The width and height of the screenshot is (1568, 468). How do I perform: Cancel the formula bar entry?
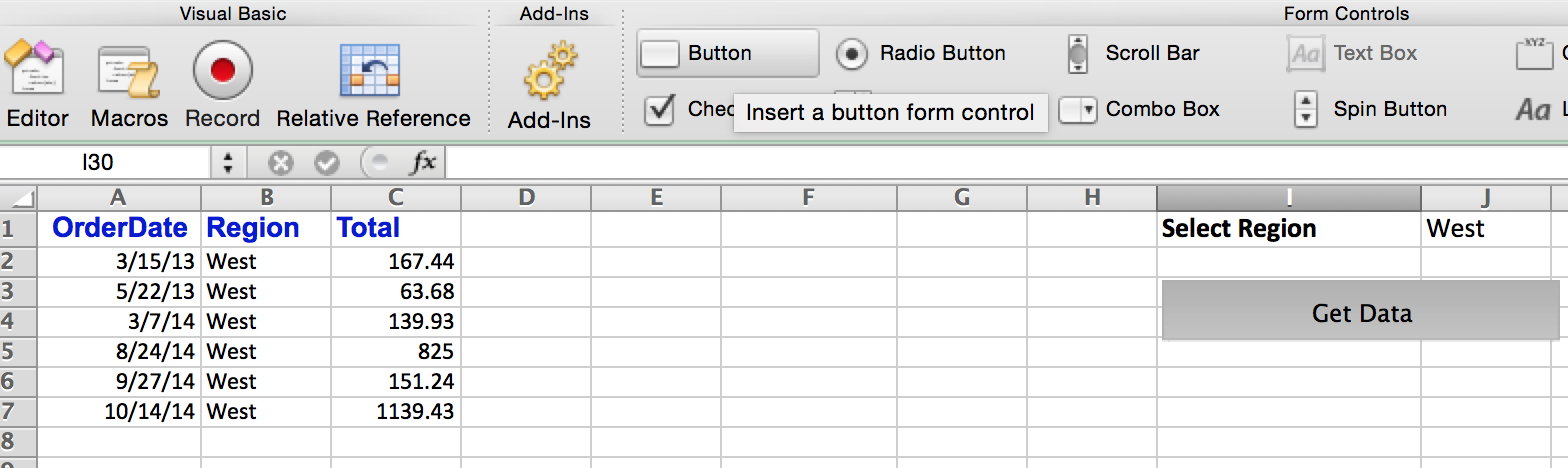[281, 162]
